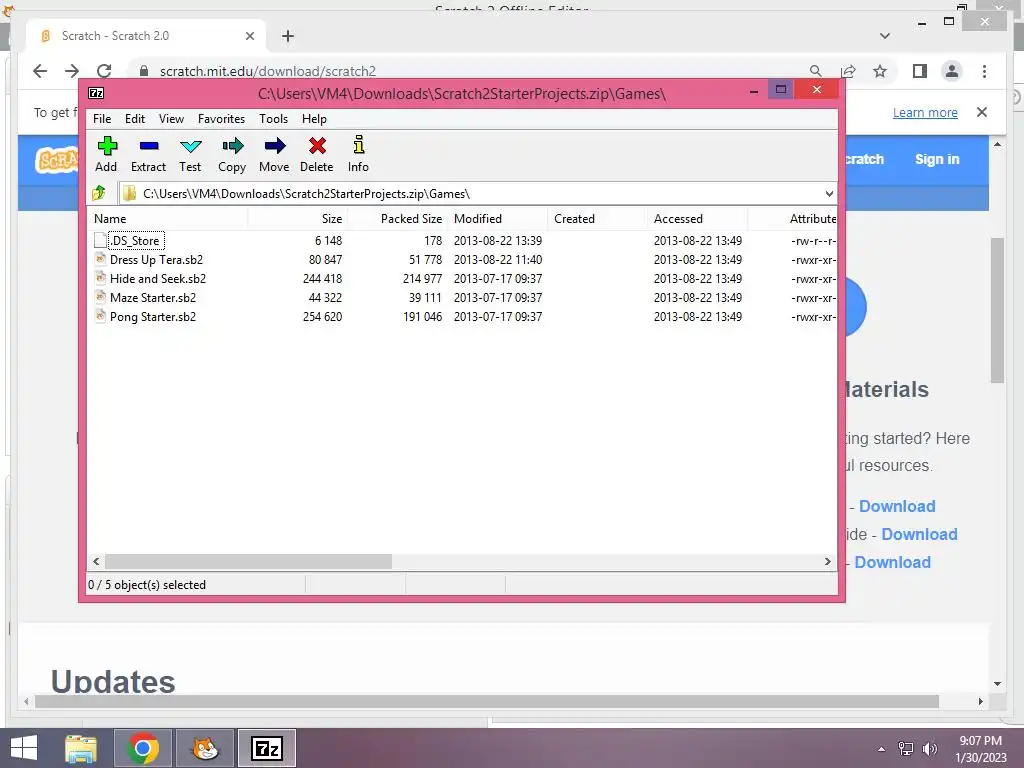
Task: Select the Dress Up Tera.sb2 file icon
Action: coord(100,259)
